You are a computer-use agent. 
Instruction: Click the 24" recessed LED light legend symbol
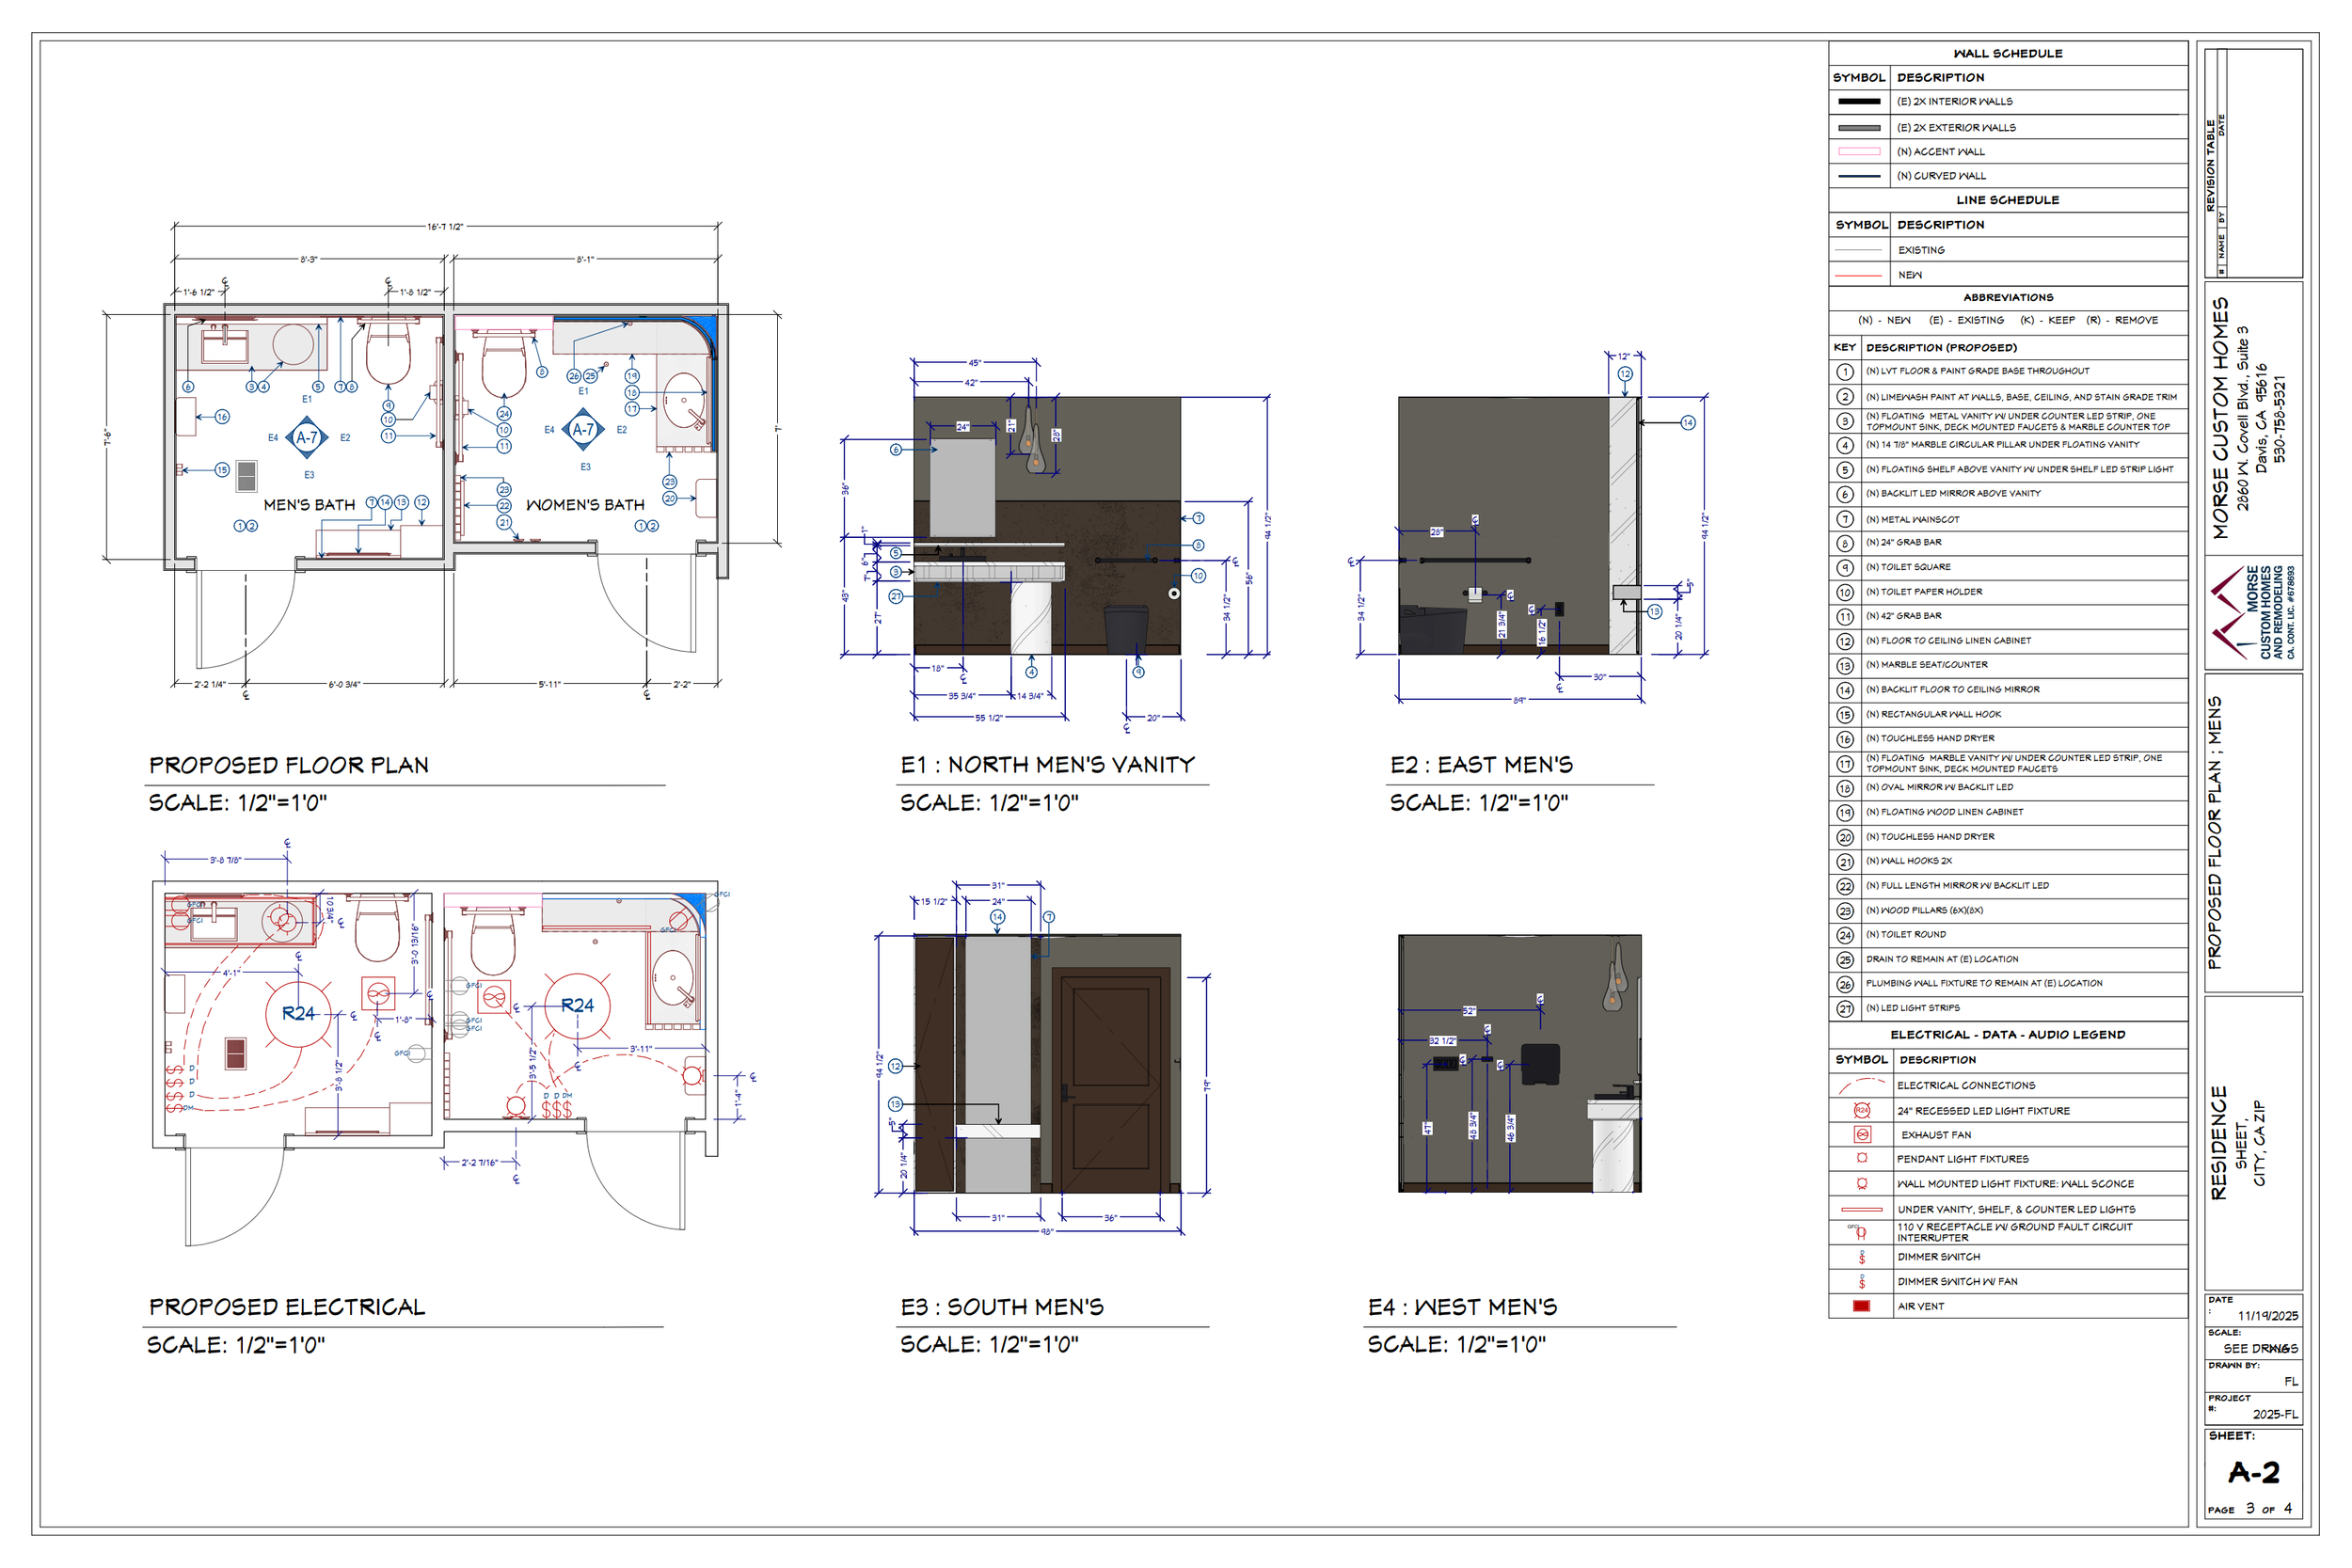point(1861,1110)
